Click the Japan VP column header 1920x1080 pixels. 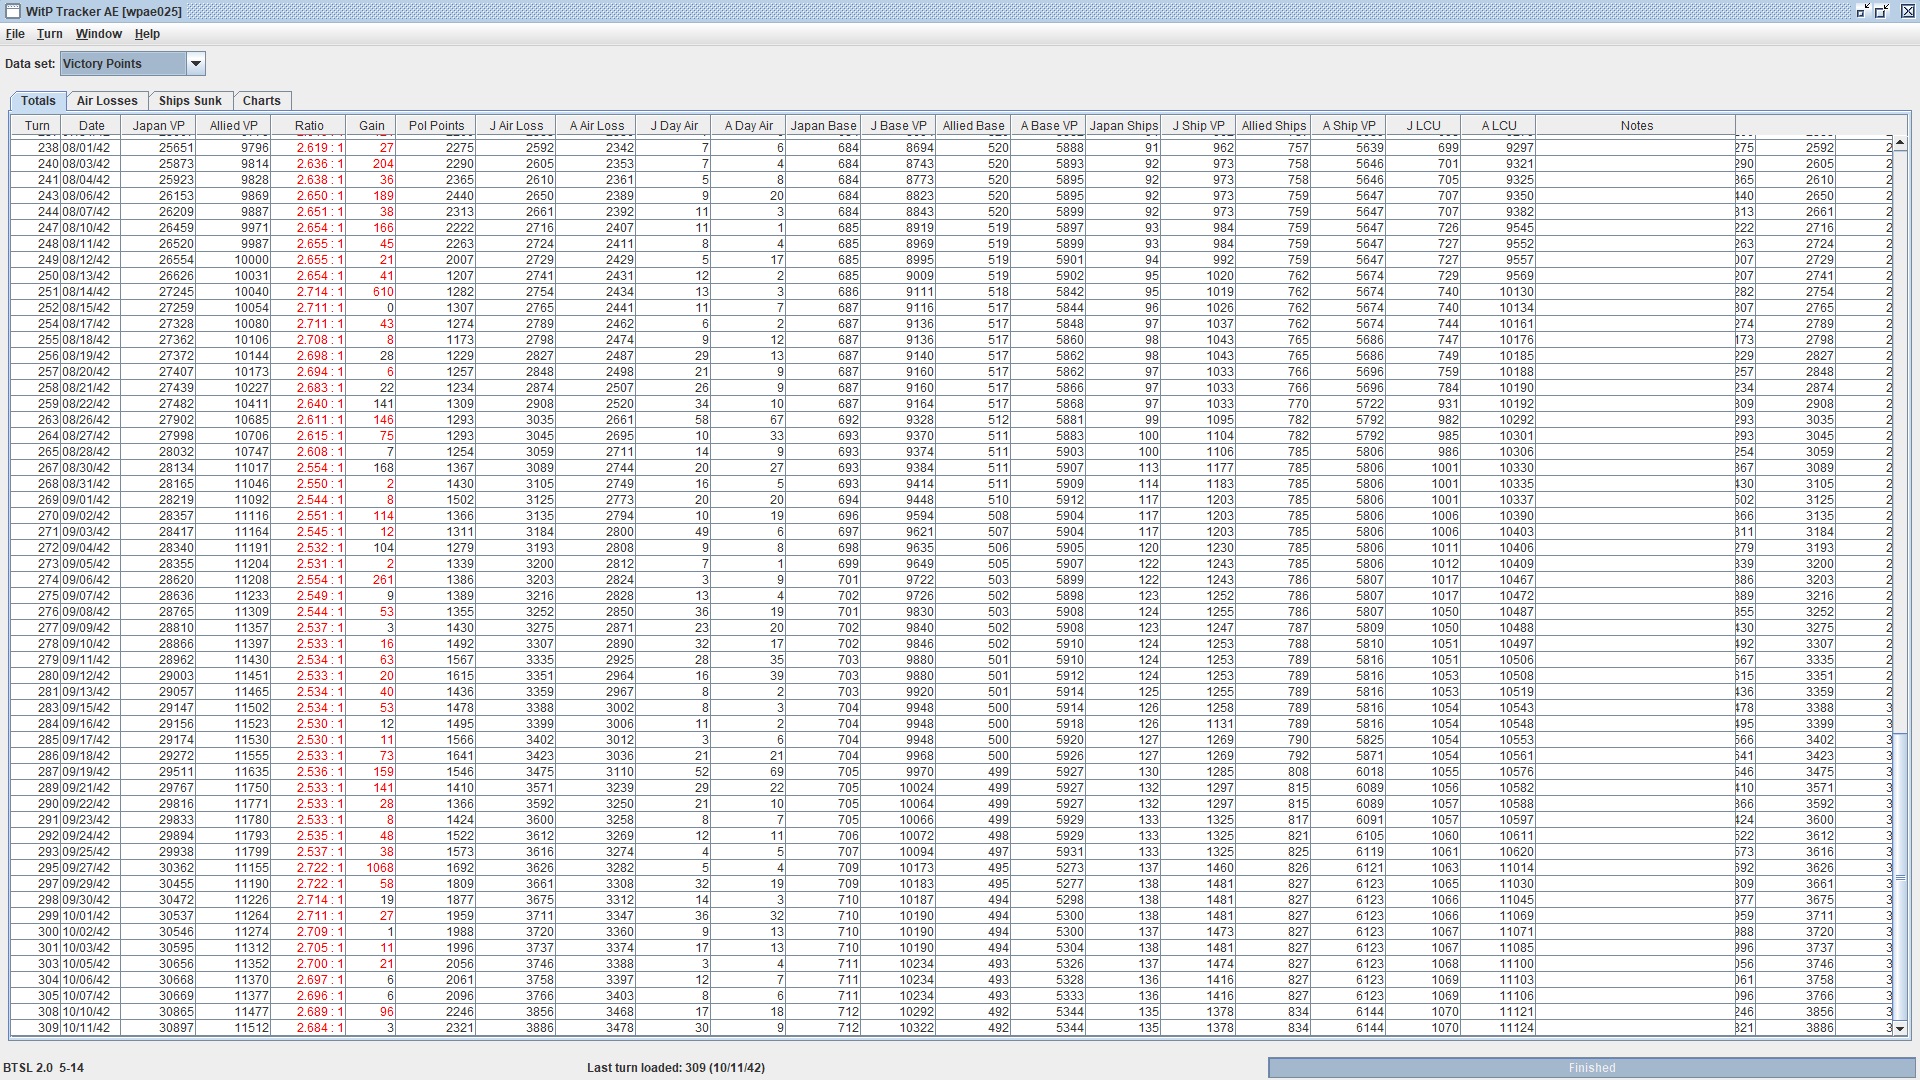[158, 126]
